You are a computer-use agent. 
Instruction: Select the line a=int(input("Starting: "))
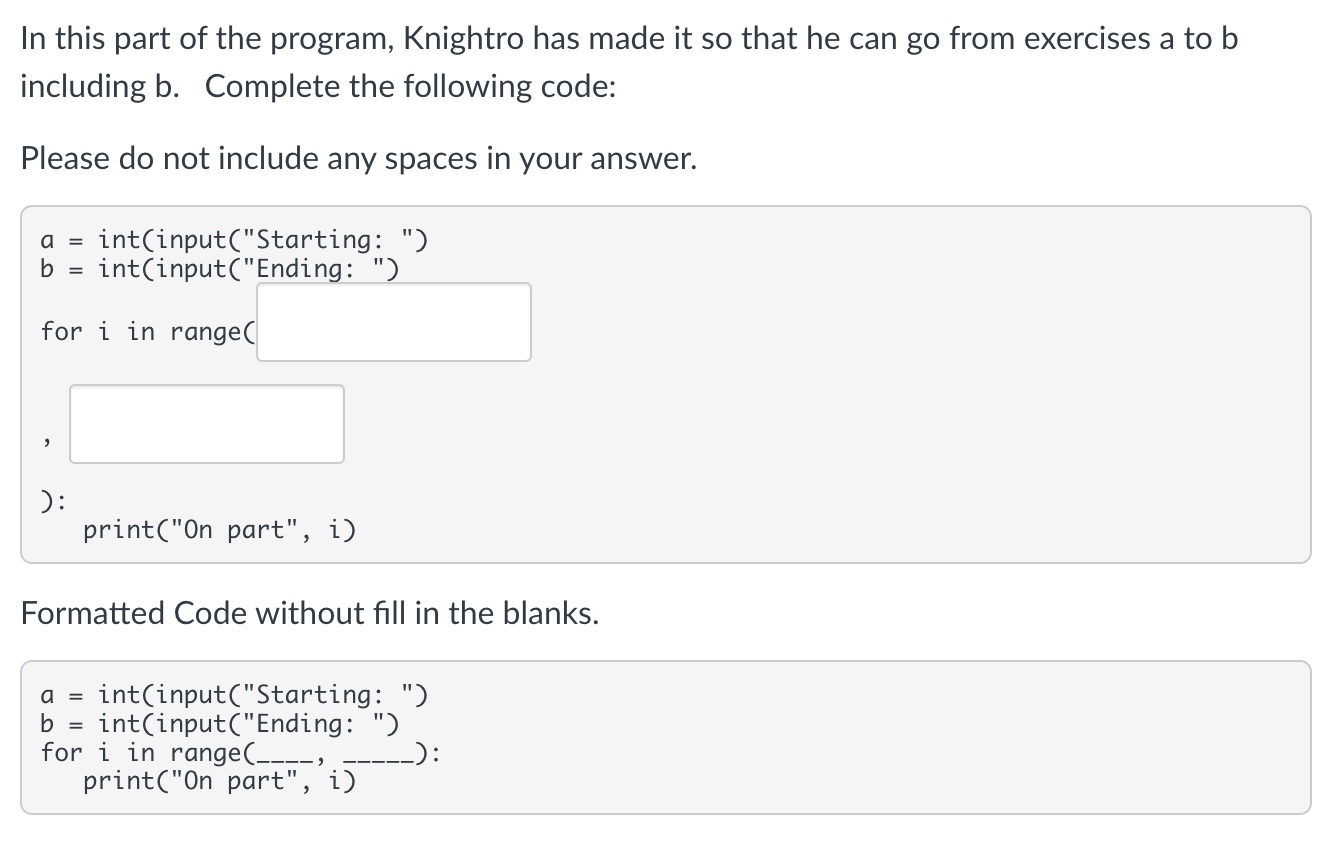[x=234, y=239]
